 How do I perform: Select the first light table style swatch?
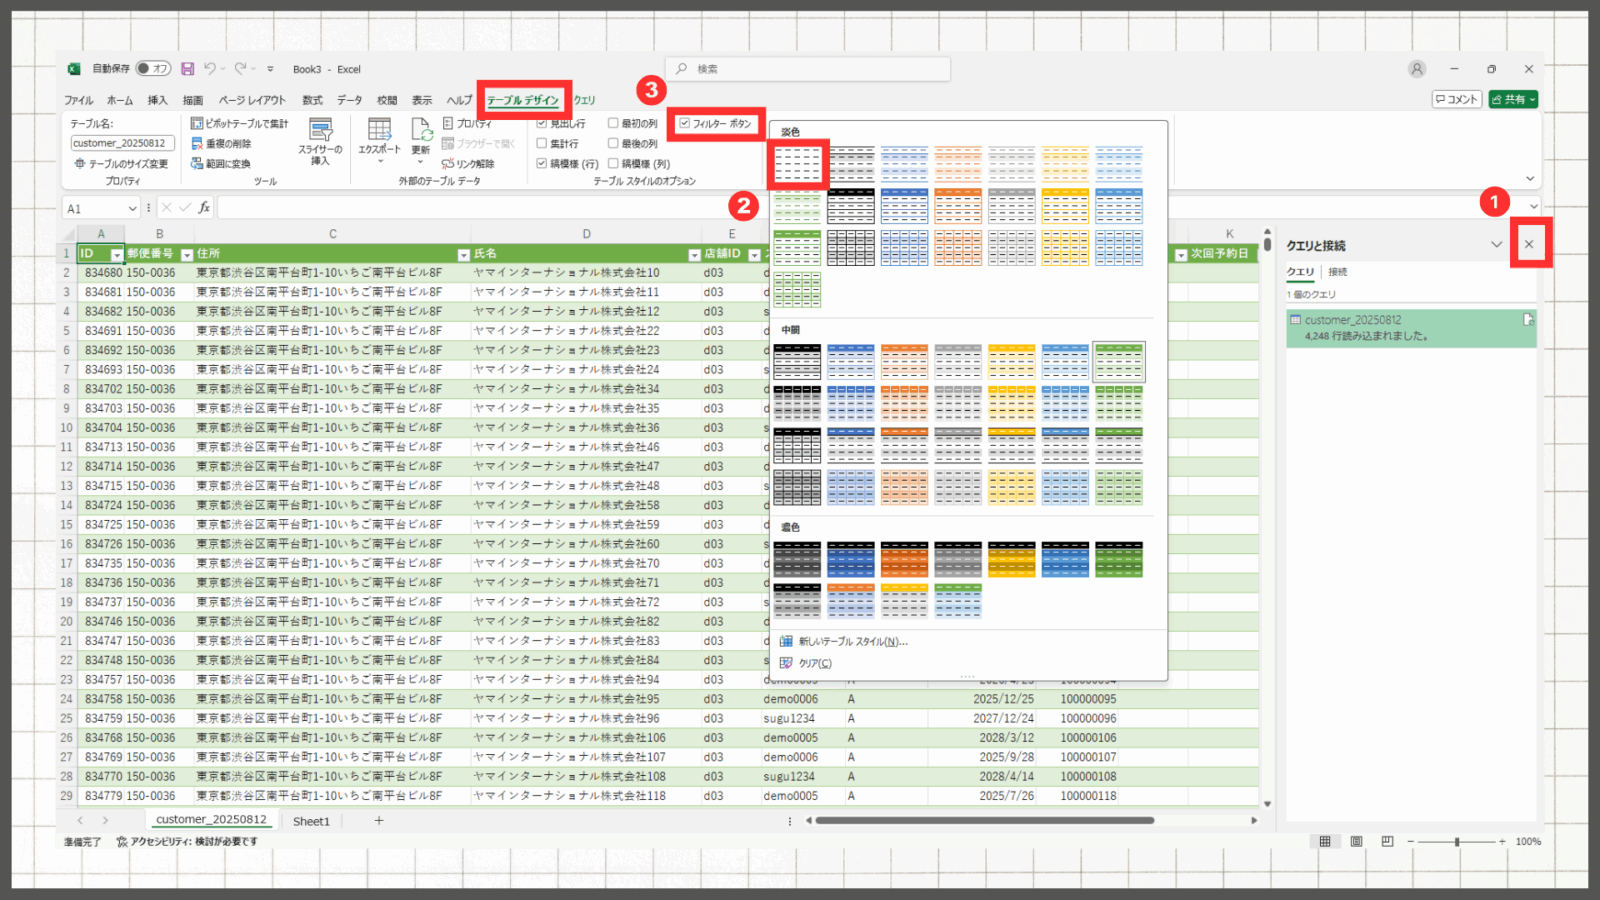pos(797,164)
